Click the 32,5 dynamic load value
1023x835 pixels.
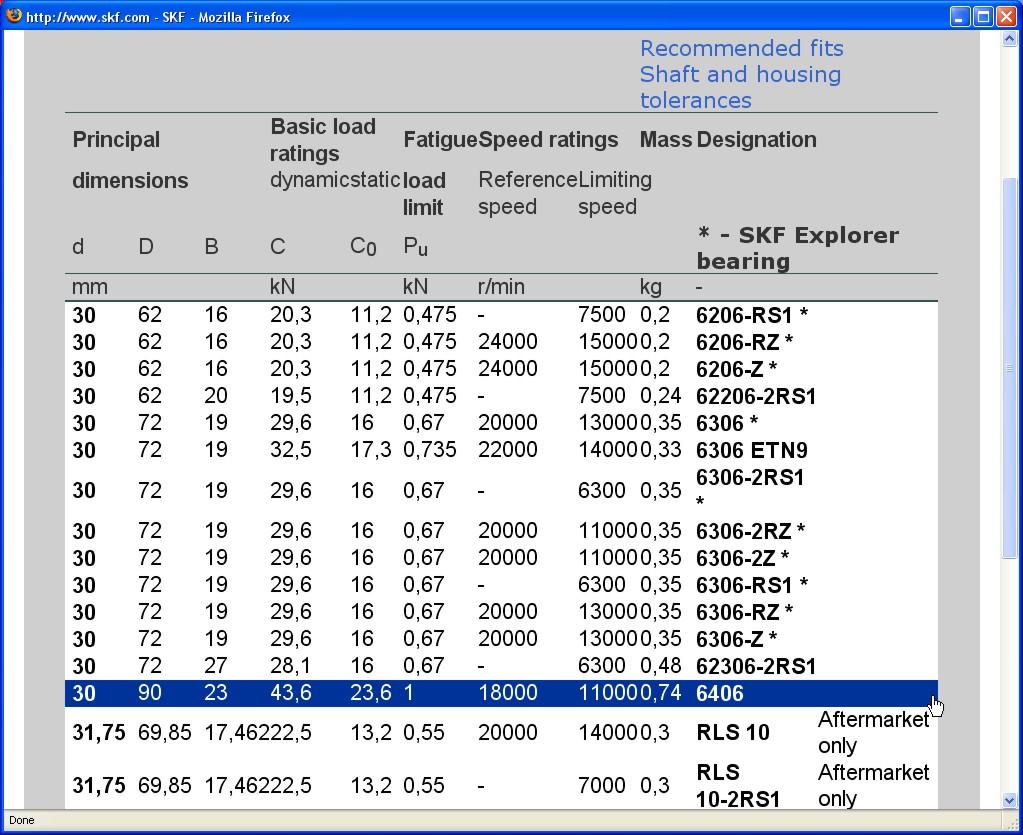coord(291,450)
